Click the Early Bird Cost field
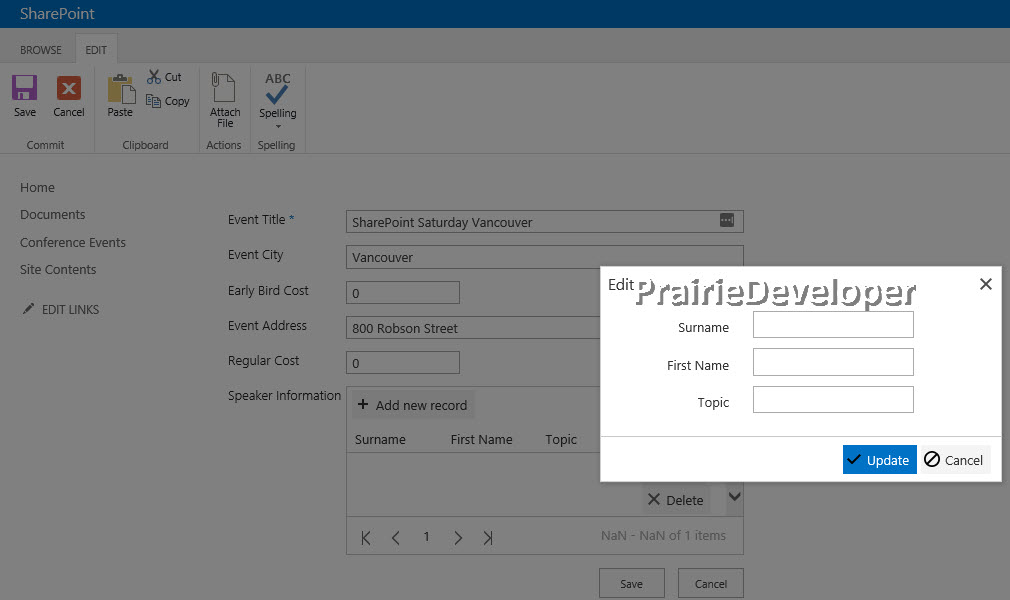 tap(403, 293)
